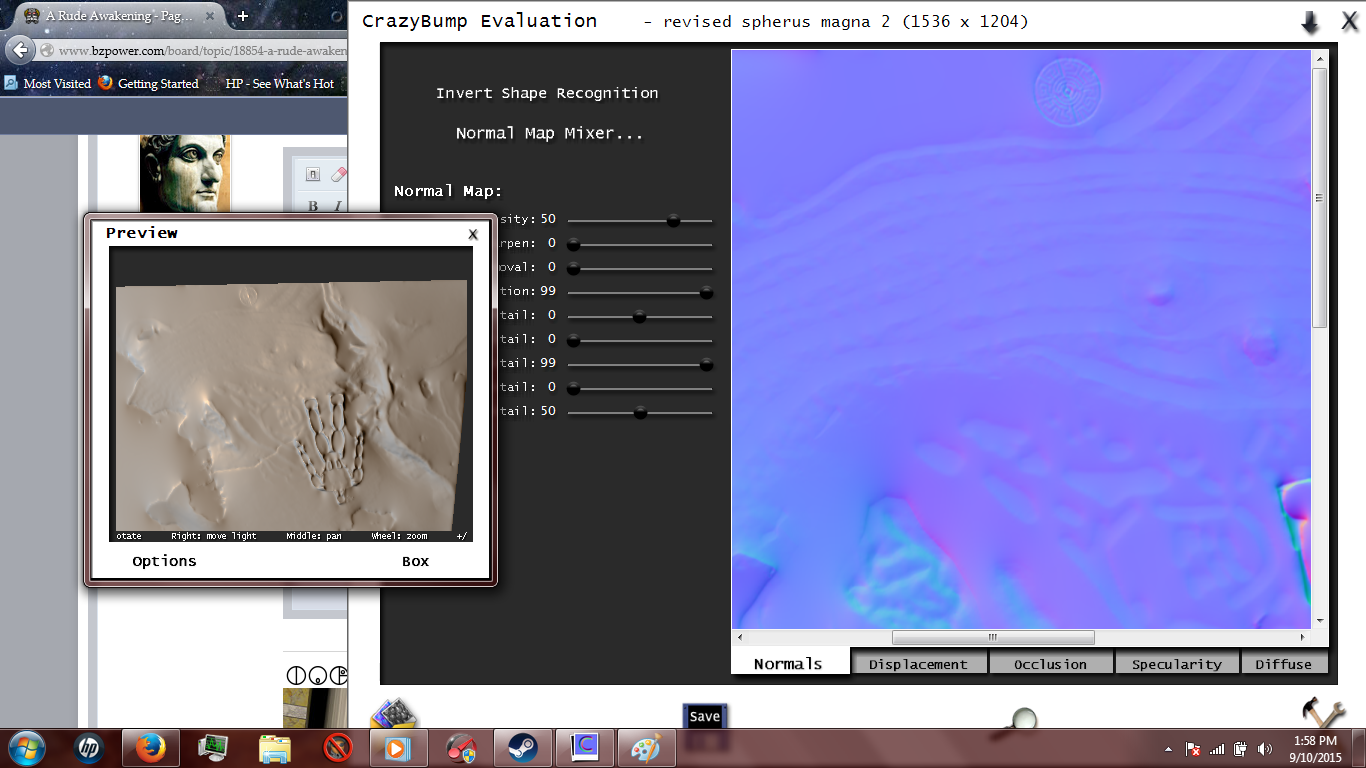
Task: Open Options in the Preview window
Action: (164, 561)
